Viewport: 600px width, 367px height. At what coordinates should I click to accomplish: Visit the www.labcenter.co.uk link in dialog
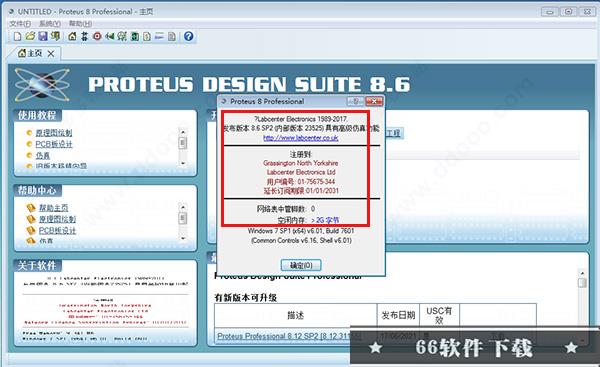pos(301,138)
